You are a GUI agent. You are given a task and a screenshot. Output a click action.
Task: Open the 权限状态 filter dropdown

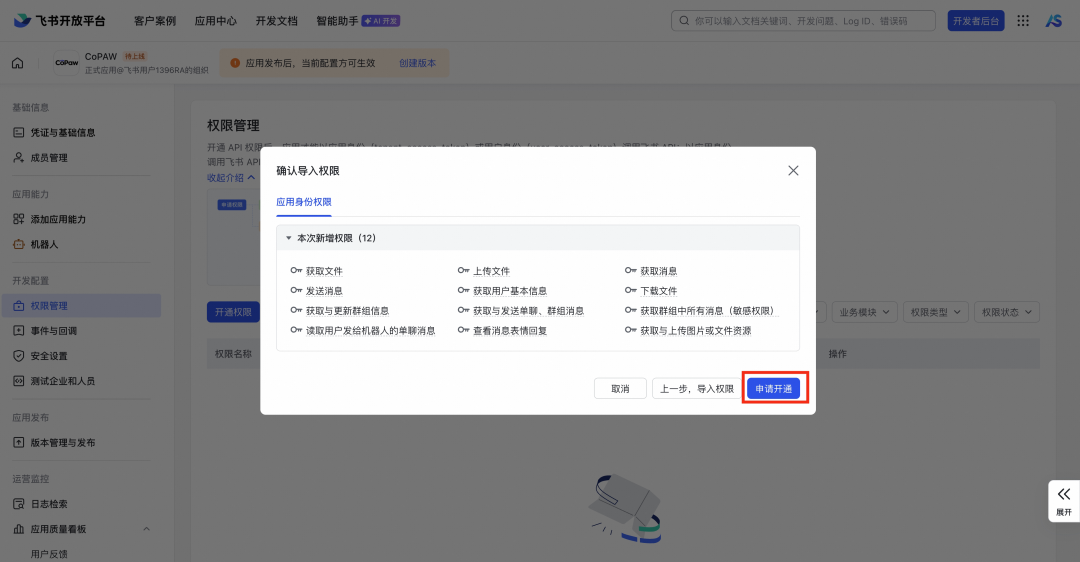(1007, 312)
